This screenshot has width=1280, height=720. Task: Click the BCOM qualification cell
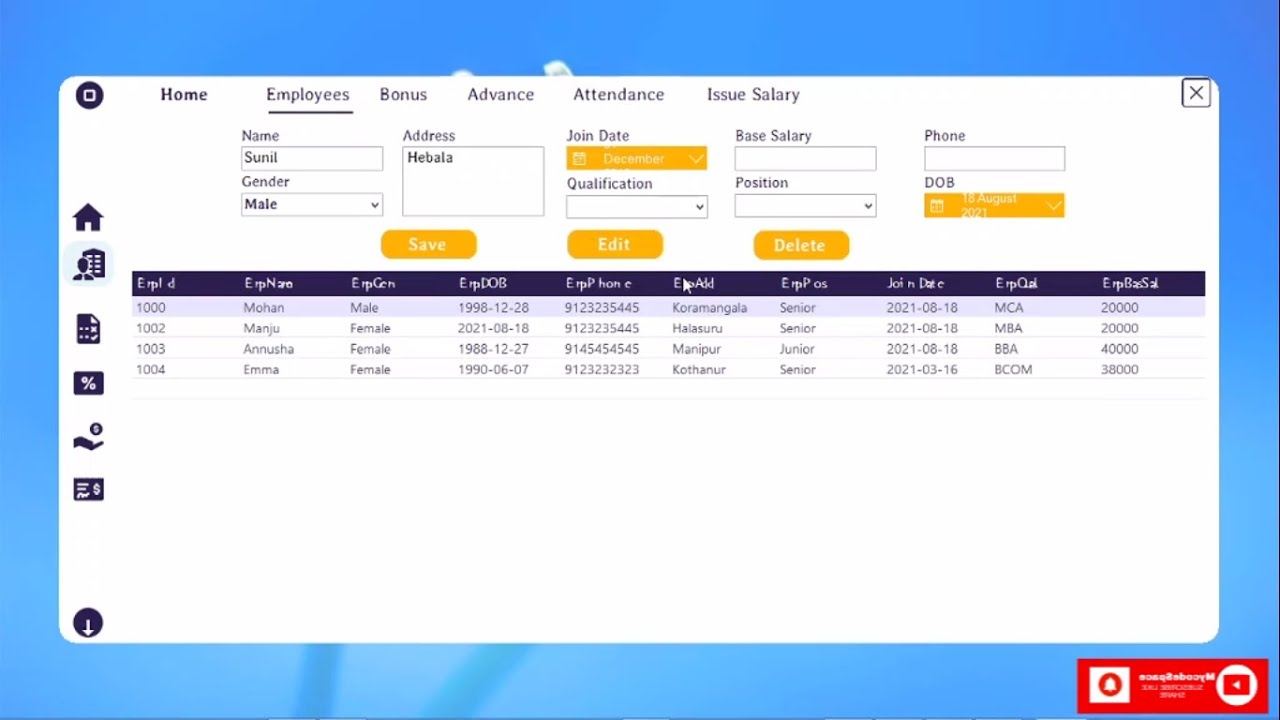click(1013, 369)
